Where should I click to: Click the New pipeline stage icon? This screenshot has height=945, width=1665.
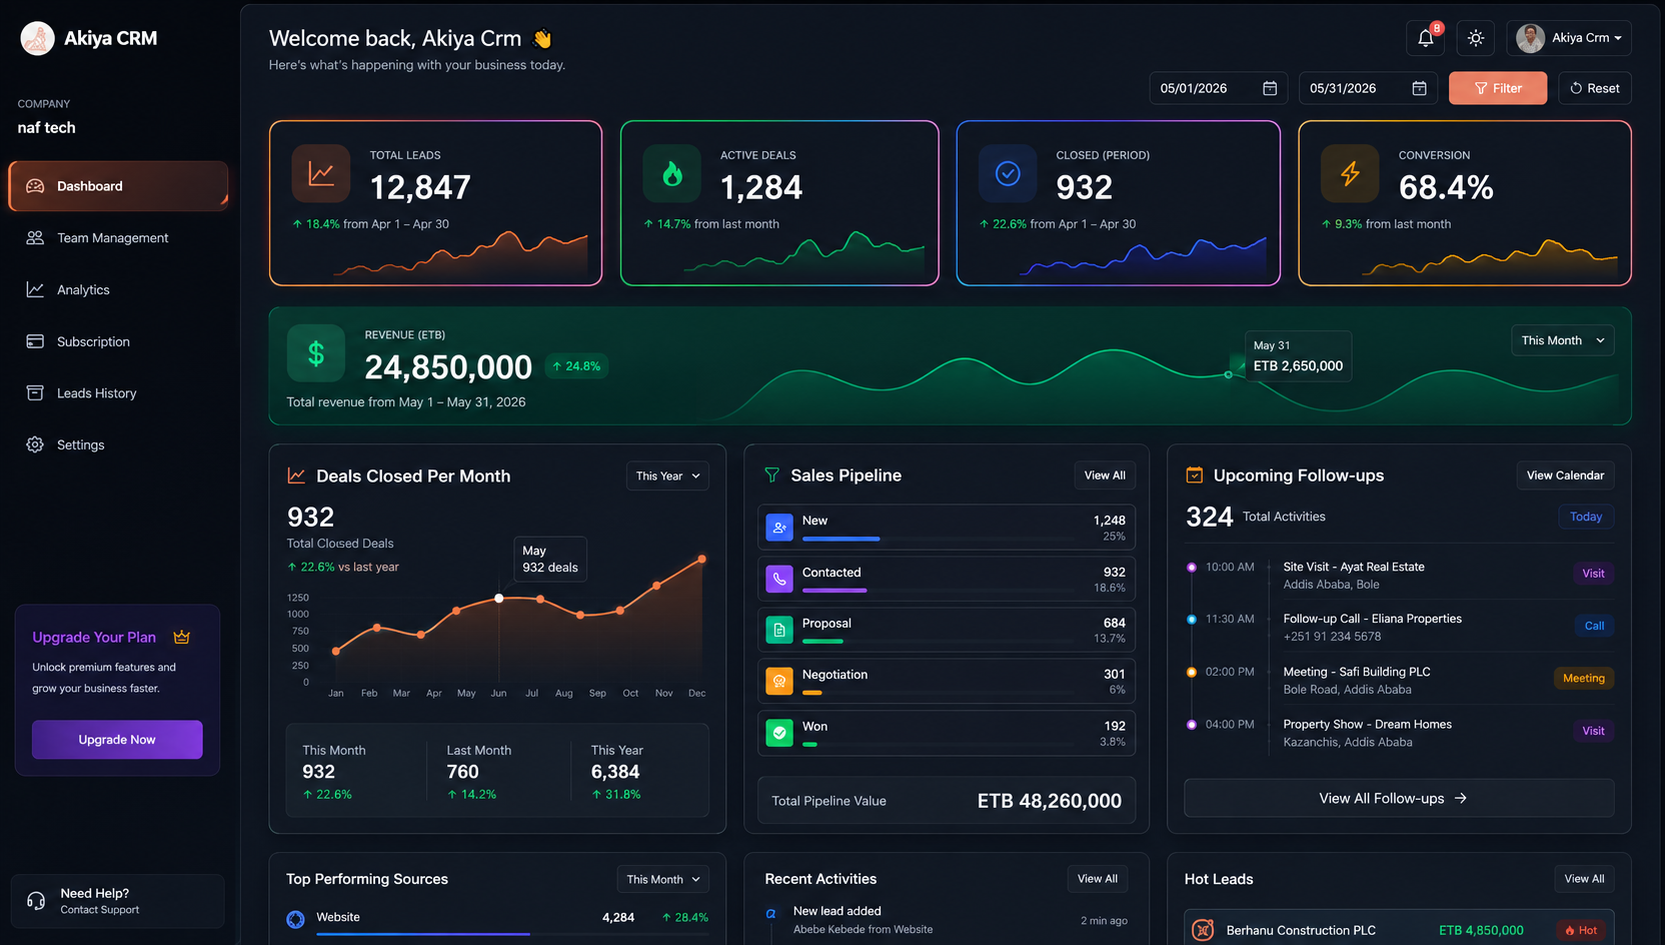(779, 527)
